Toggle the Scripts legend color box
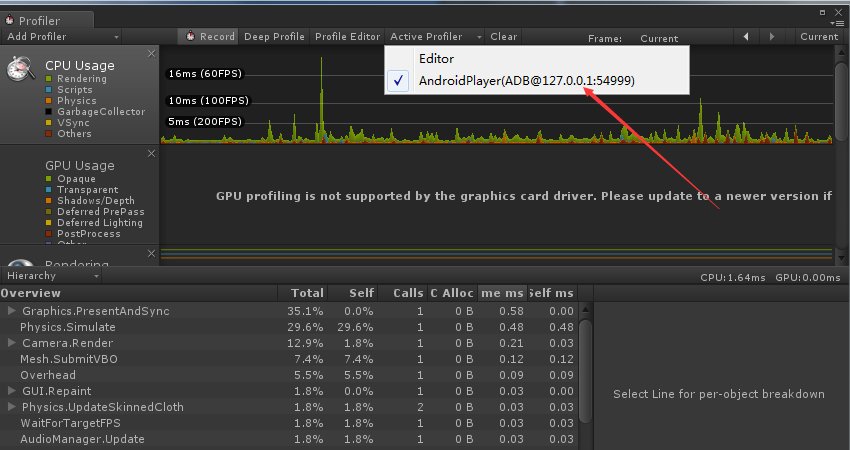 pyautogui.click(x=49, y=90)
